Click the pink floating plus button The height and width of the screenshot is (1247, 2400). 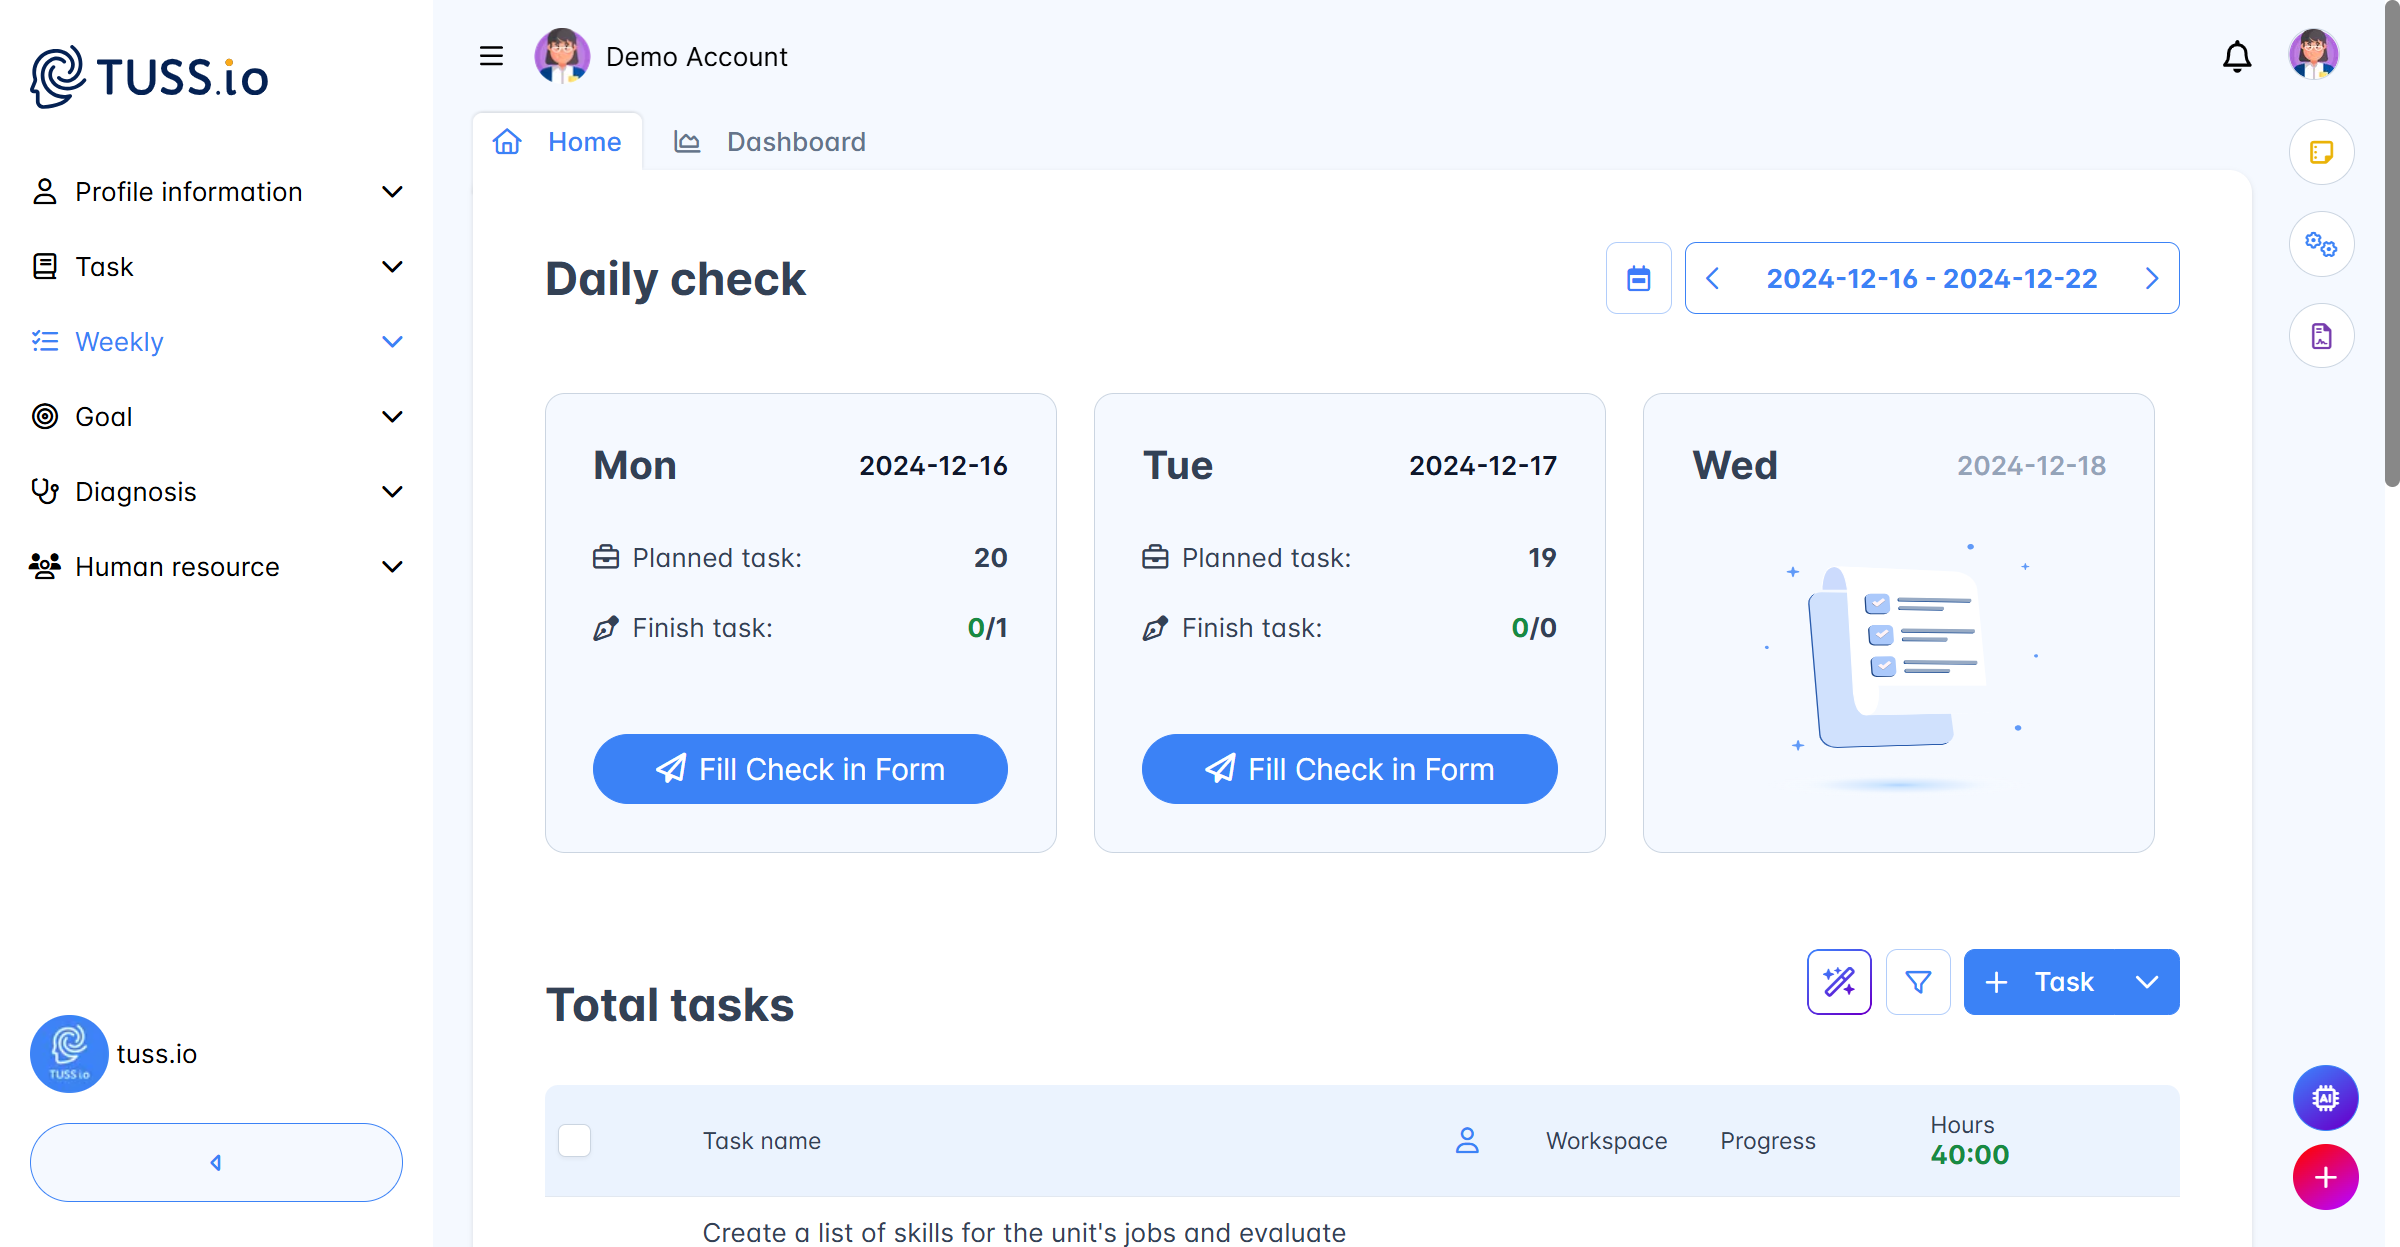pos(2325,1177)
